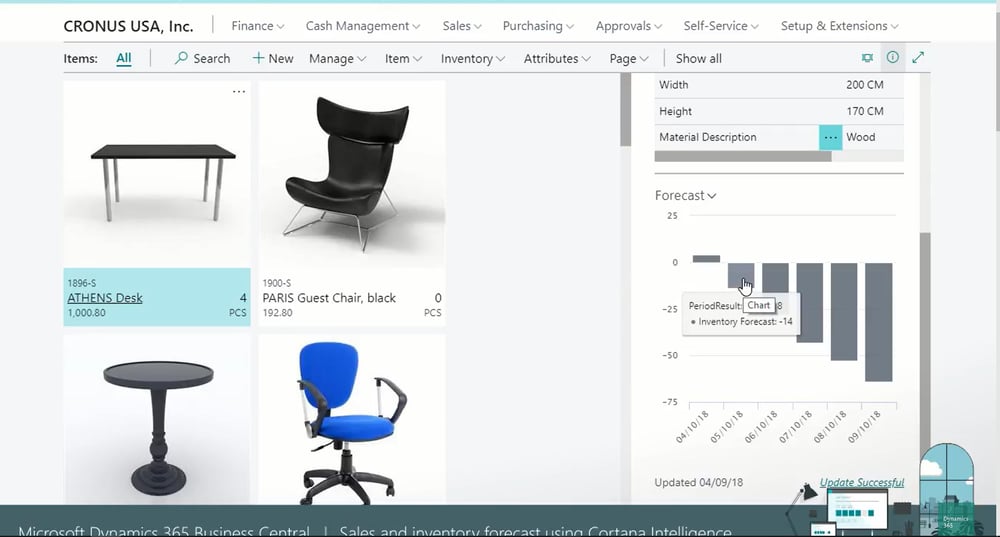Expand the Item action menu
Viewport: 1000px width, 537px height.
pyautogui.click(x=403, y=59)
